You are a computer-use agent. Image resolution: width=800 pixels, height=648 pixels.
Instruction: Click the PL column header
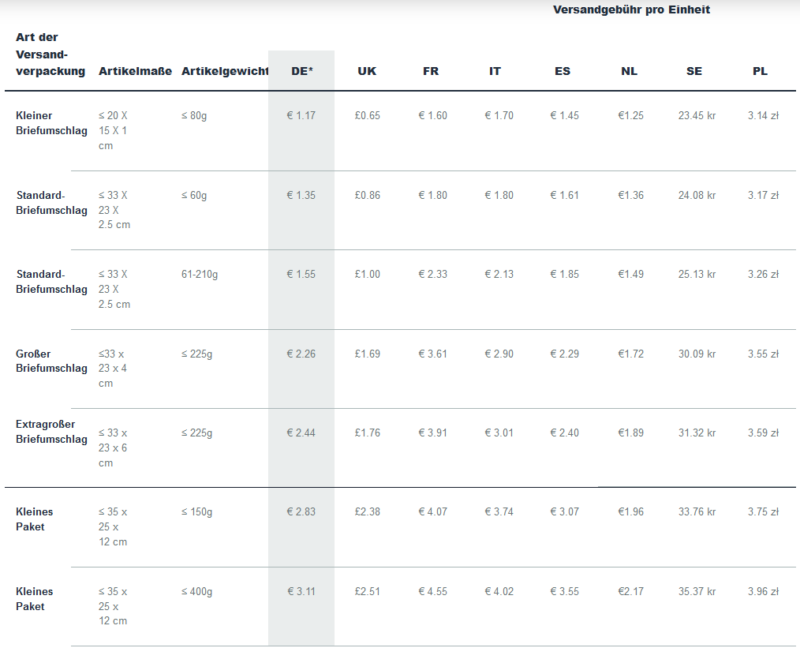[760, 71]
